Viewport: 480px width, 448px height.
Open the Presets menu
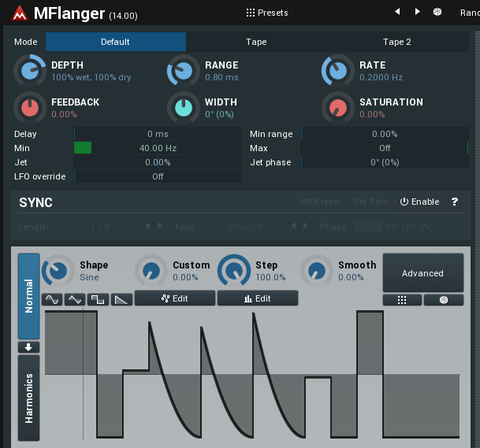click(x=267, y=13)
